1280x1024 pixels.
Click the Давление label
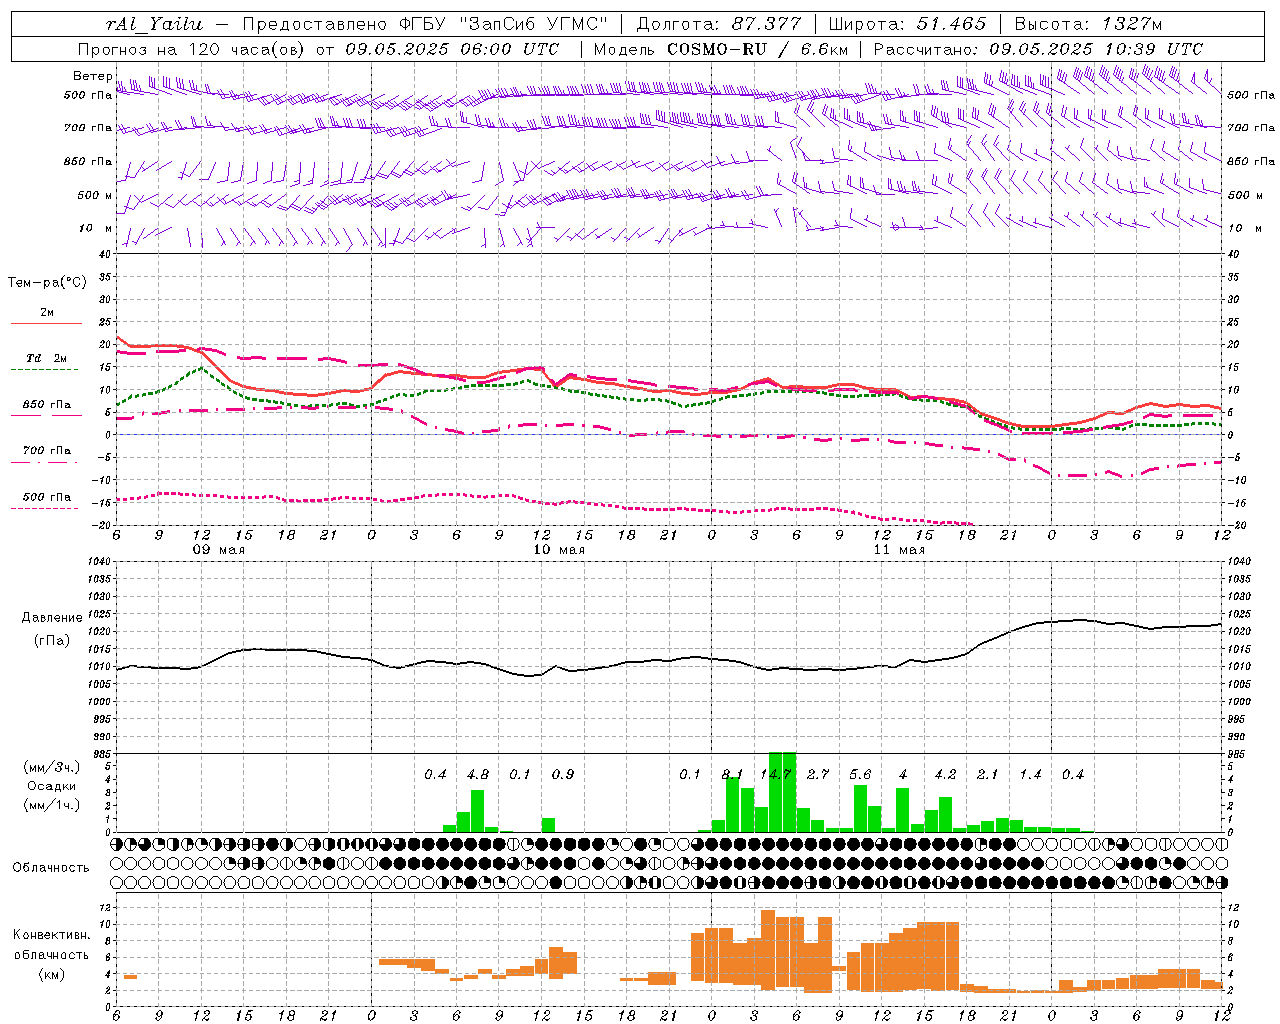(x=52, y=618)
